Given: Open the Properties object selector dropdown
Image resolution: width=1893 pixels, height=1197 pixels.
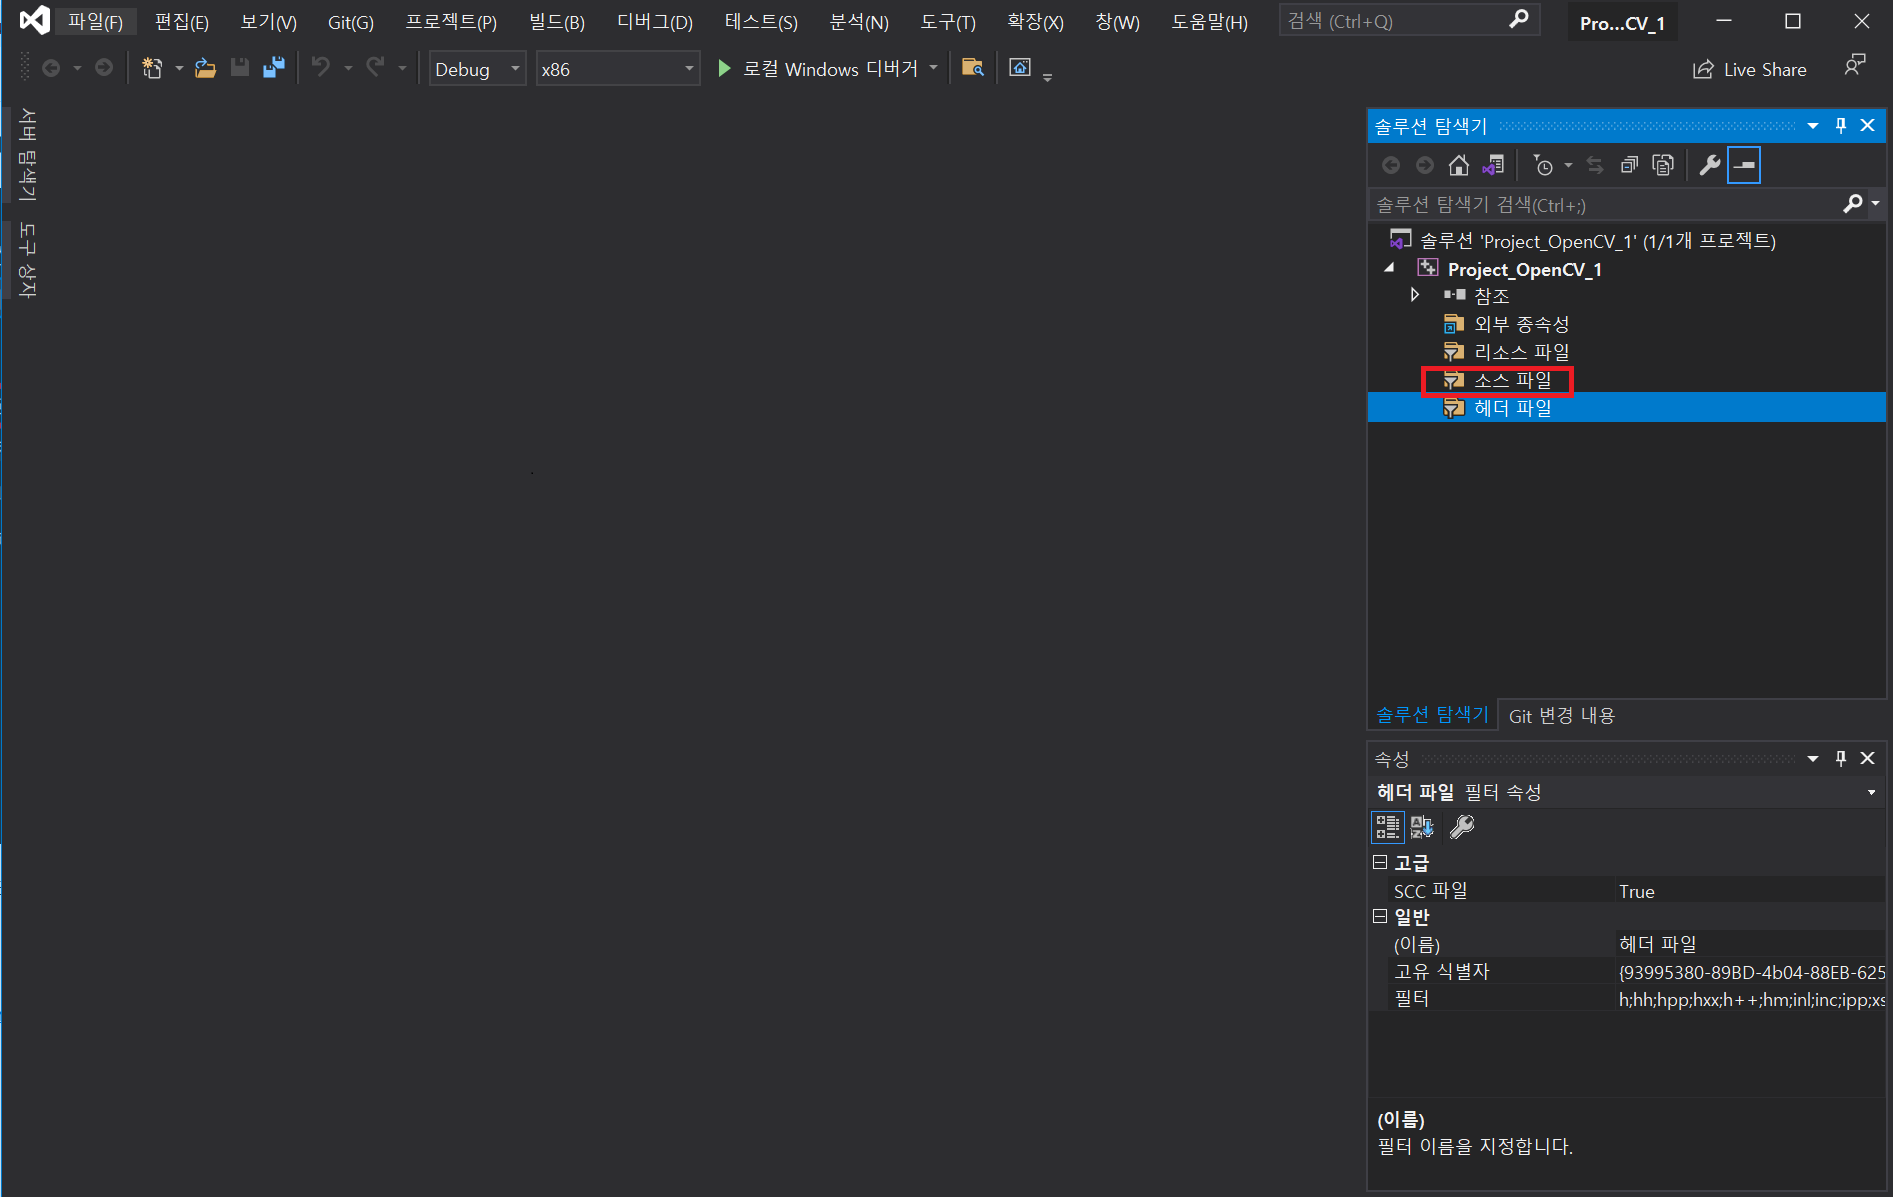Looking at the screenshot, I should click(x=1871, y=792).
